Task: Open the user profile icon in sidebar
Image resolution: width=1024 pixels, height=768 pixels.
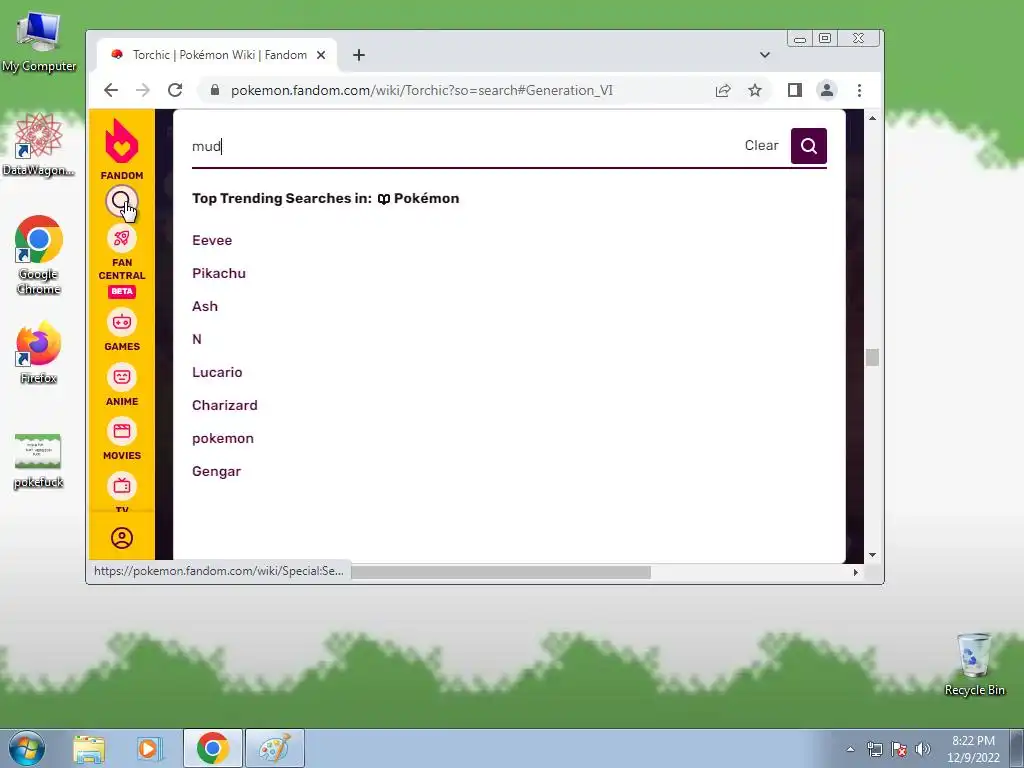Action: coord(121,538)
